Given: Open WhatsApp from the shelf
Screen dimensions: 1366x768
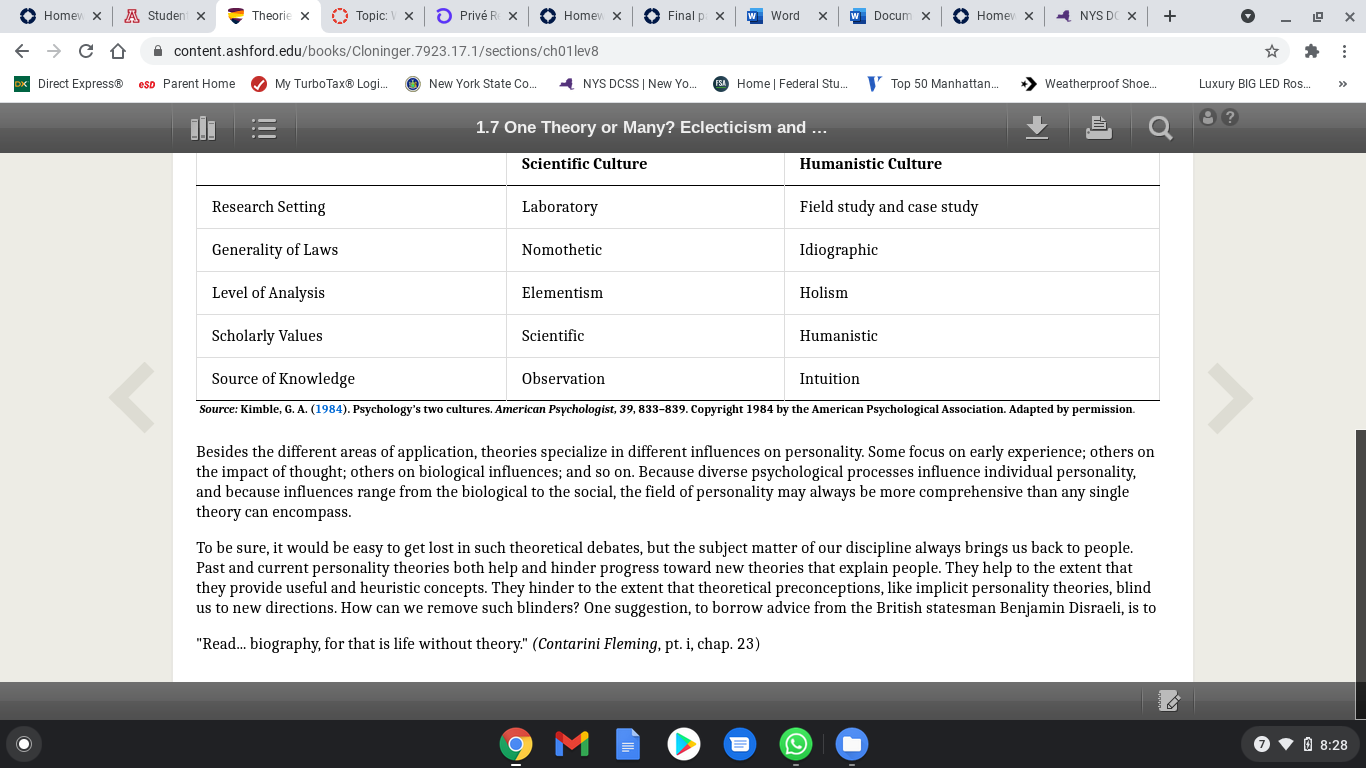Looking at the screenshot, I should 796,744.
